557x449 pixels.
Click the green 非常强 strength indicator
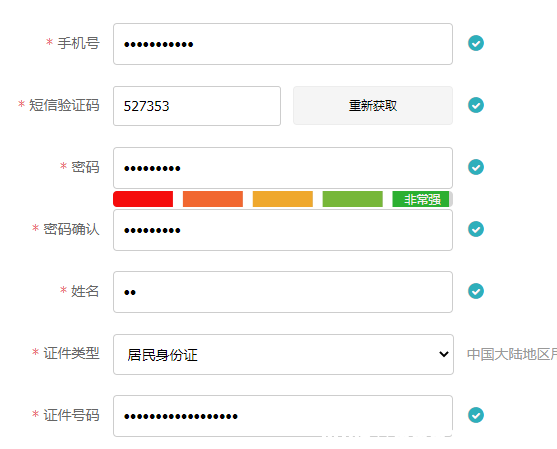click(x=422, y=199)
